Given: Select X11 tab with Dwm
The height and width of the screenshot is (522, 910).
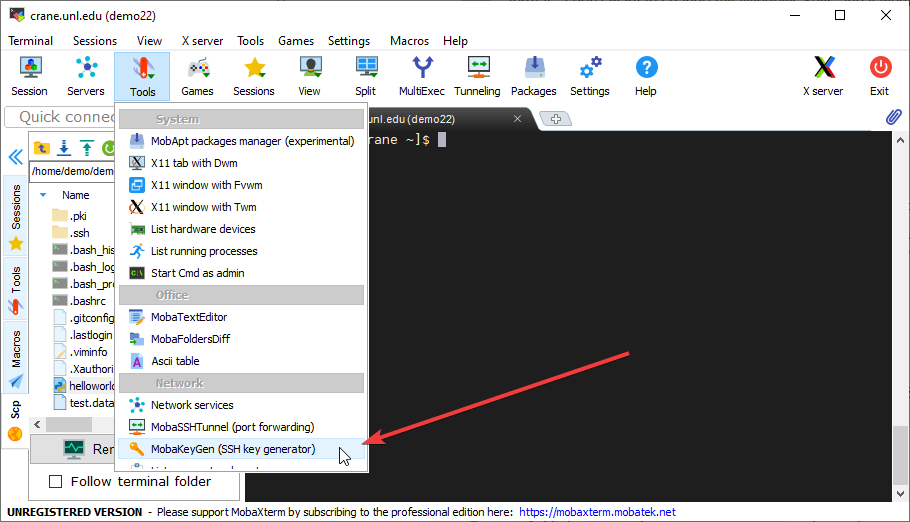Looking at the screenshot, I should coord(242,163).
